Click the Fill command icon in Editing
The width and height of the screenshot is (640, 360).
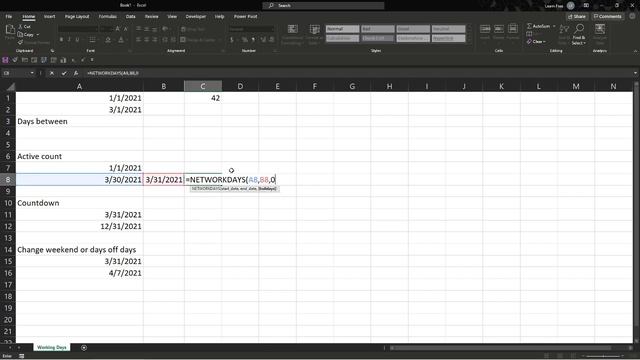click(x=529, y=34)
